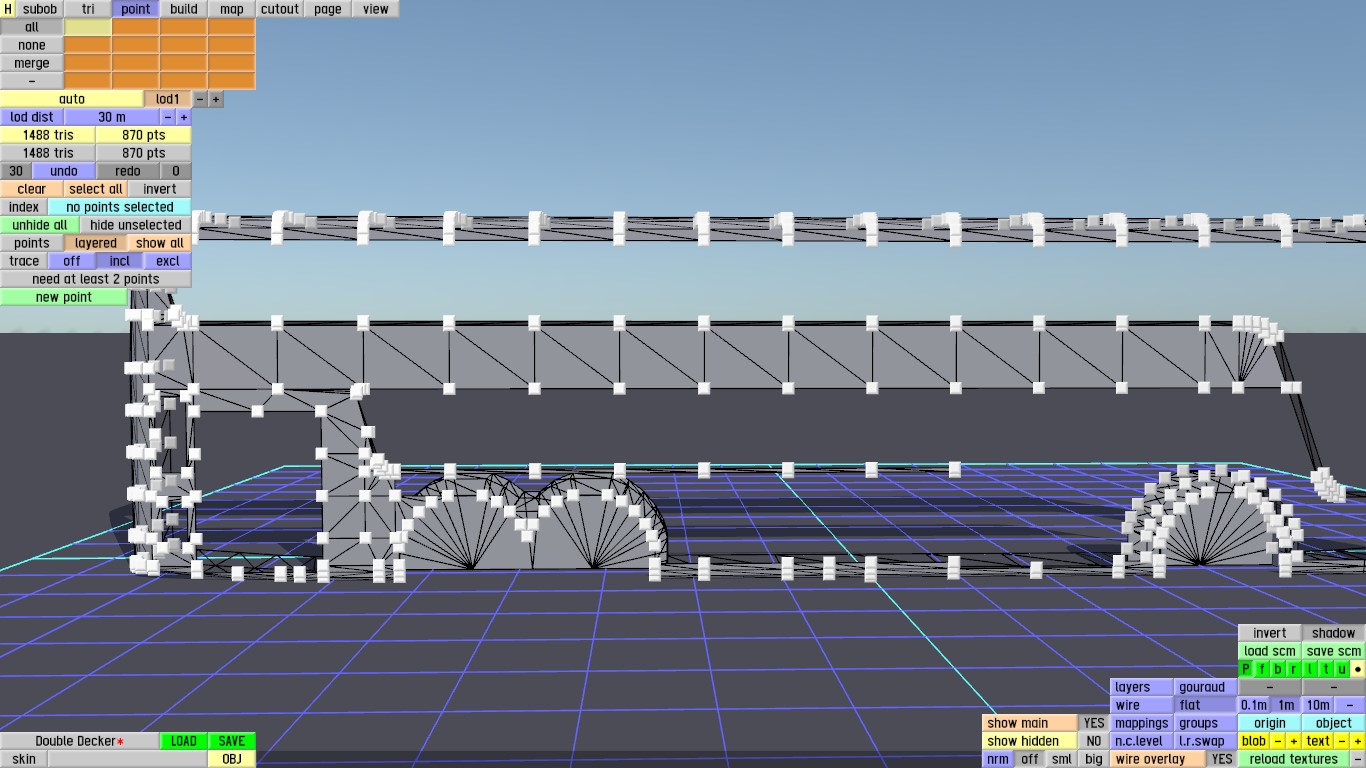Click the green LOAD button
This screenshot has height=768, width=1366.
[x=184, y=741]
